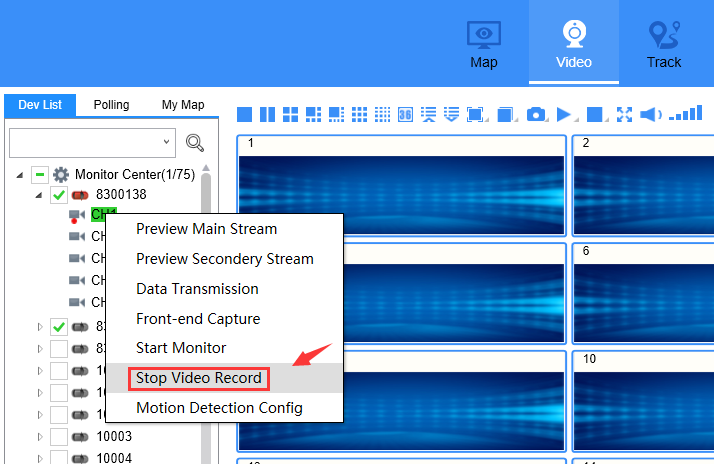
Task: Select the Dev List tab
Action: click(x=40, y=105)
